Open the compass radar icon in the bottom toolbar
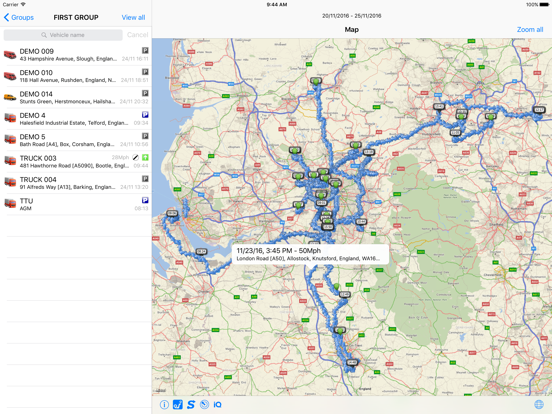This screenshot has width=552, height=414. pos(204,404)
